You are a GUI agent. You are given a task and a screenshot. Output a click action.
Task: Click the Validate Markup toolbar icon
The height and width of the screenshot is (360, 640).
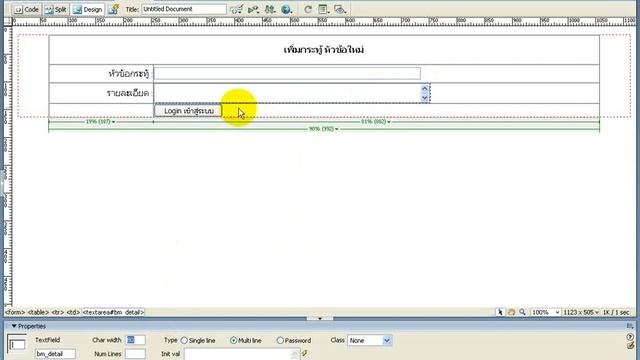(253, 9)
